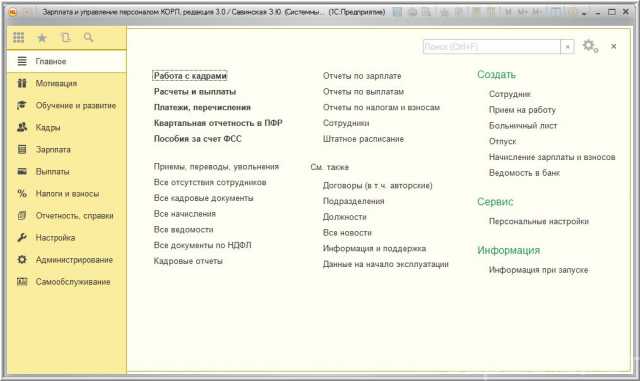The width and height of the screenshot is (640, 381).
Task: Create Больничный лист document
Action: click(x=523, y=126)
